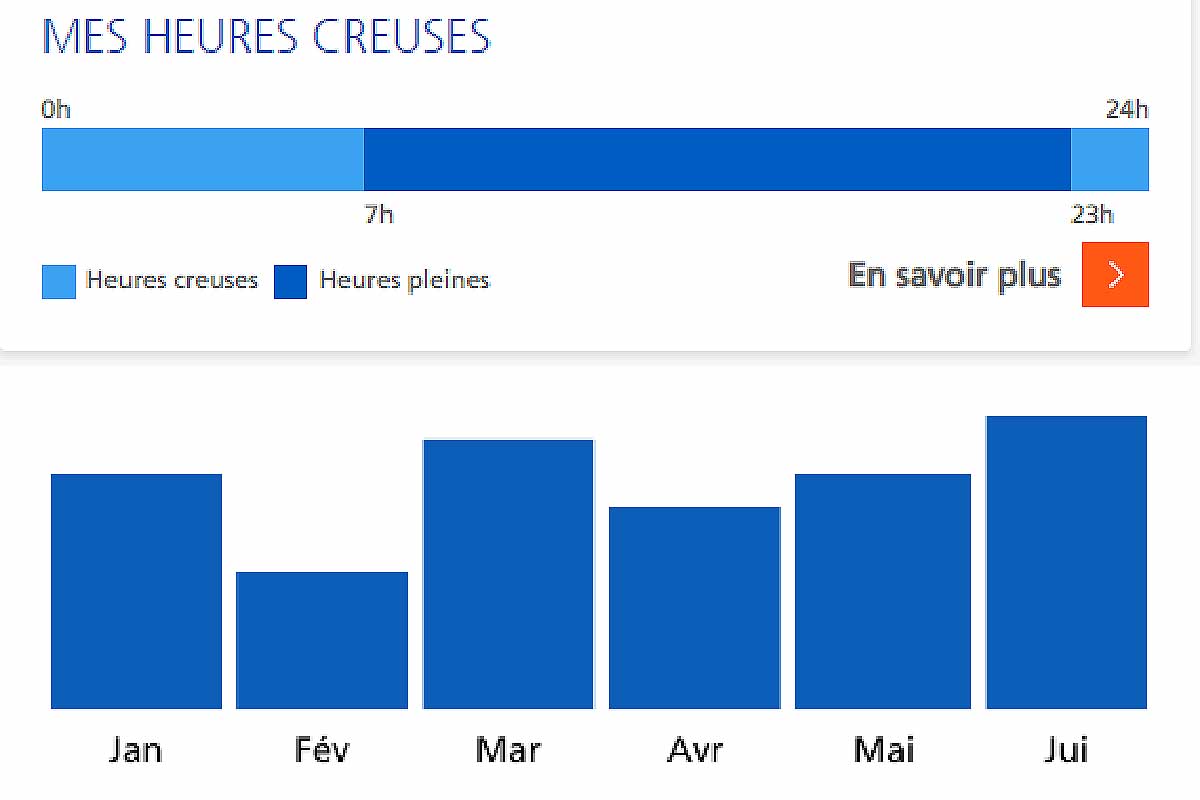Click the Avr month label

pyautogui.click(x=694, y=749)
